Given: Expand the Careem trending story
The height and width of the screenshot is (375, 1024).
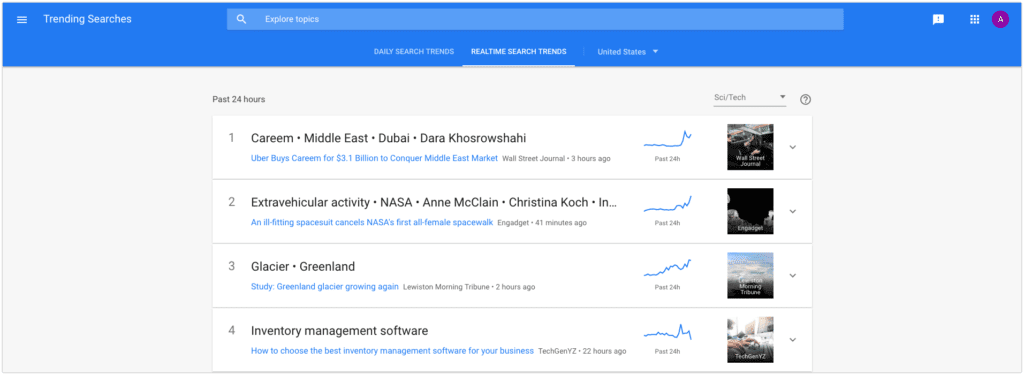Looking at the screenshot, I should pyautogui.click(x=793, y=148).
